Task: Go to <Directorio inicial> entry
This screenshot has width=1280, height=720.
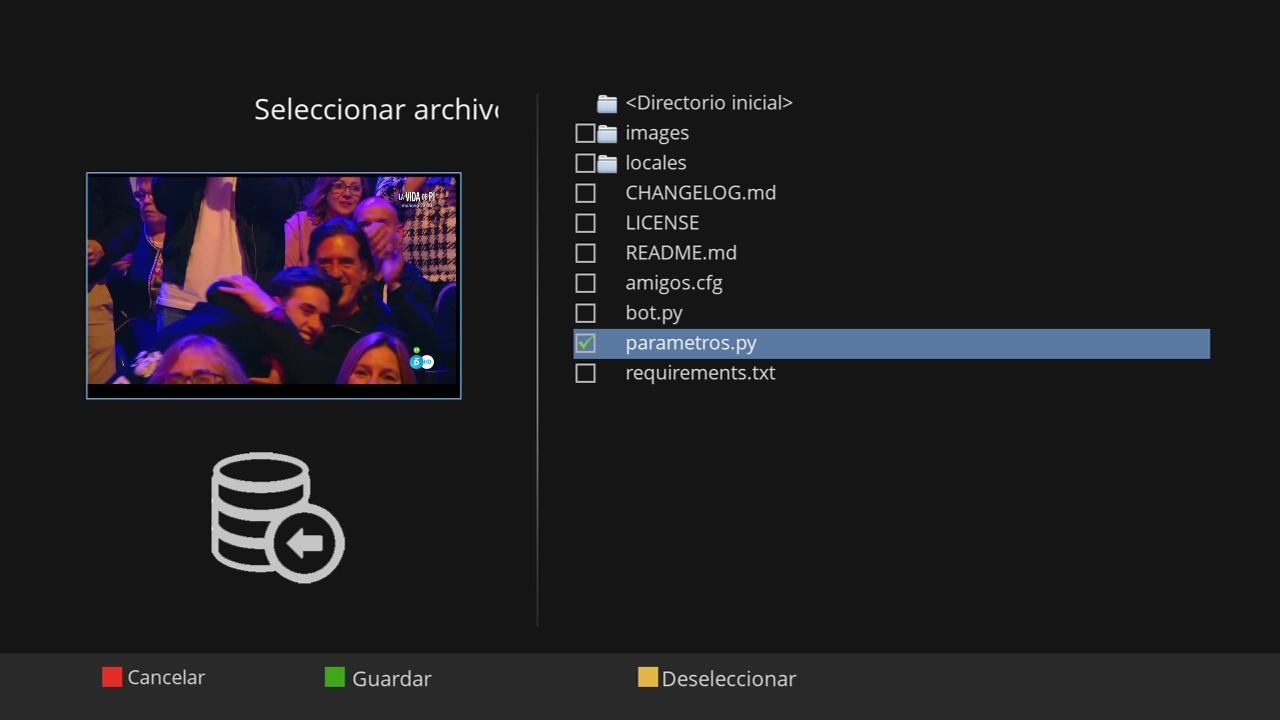Action: 708,103
